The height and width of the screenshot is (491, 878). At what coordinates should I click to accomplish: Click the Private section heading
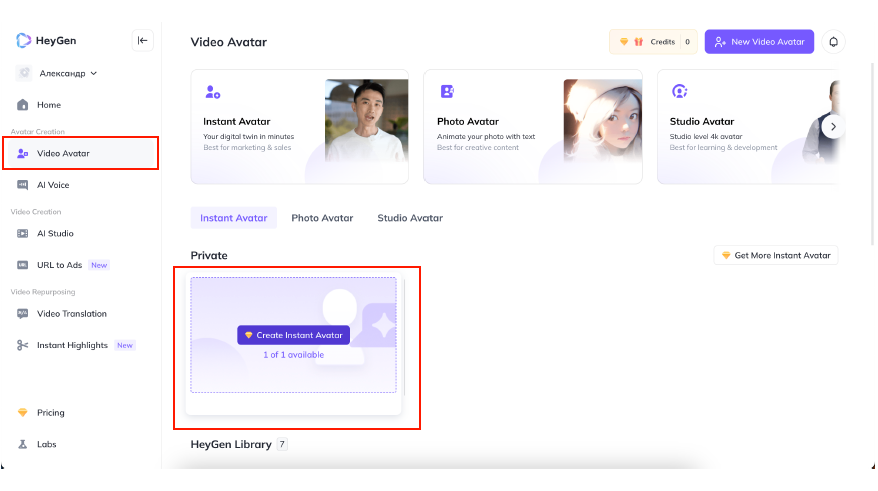click(209, 255)
